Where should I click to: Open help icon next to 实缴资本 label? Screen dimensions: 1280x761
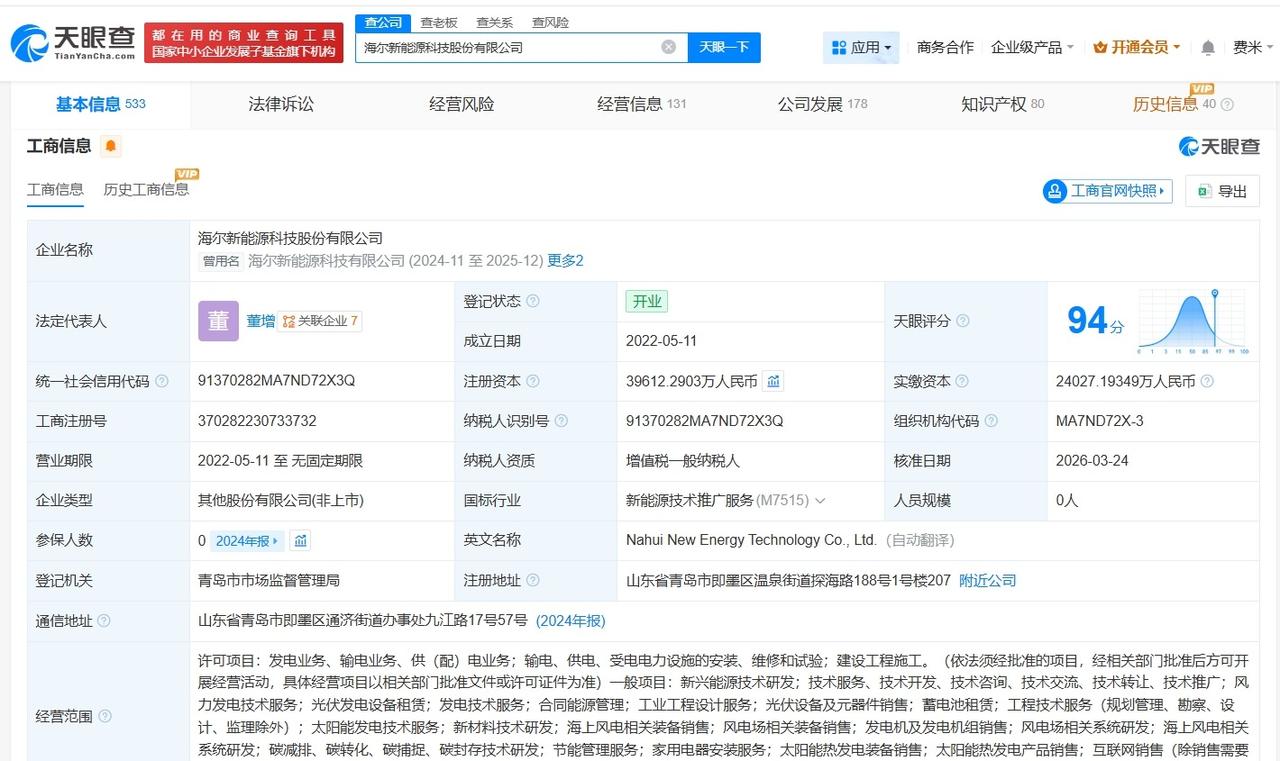tap(962, 381)
